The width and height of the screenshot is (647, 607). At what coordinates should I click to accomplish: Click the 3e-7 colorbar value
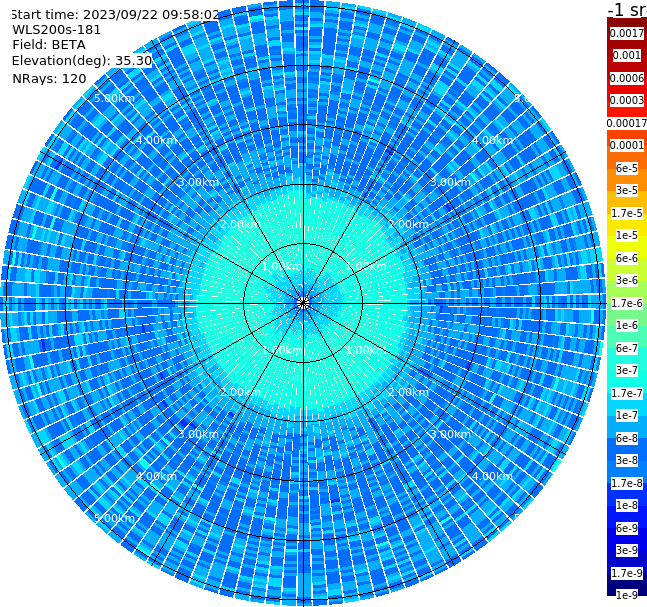(627, 370)
